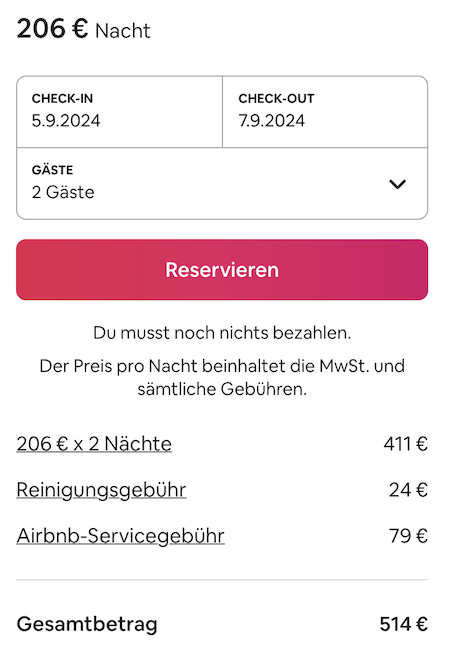Click the 514 € total amount

pyautogui.click(x=403, y=624)
